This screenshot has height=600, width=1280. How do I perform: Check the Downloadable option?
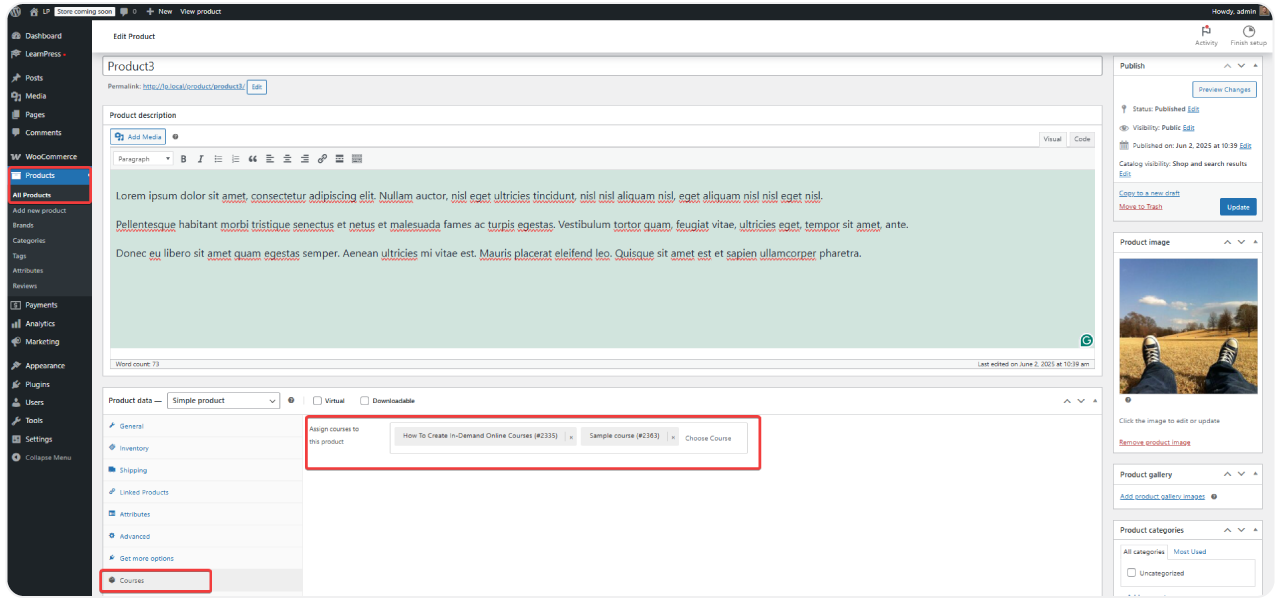point(364,400)
